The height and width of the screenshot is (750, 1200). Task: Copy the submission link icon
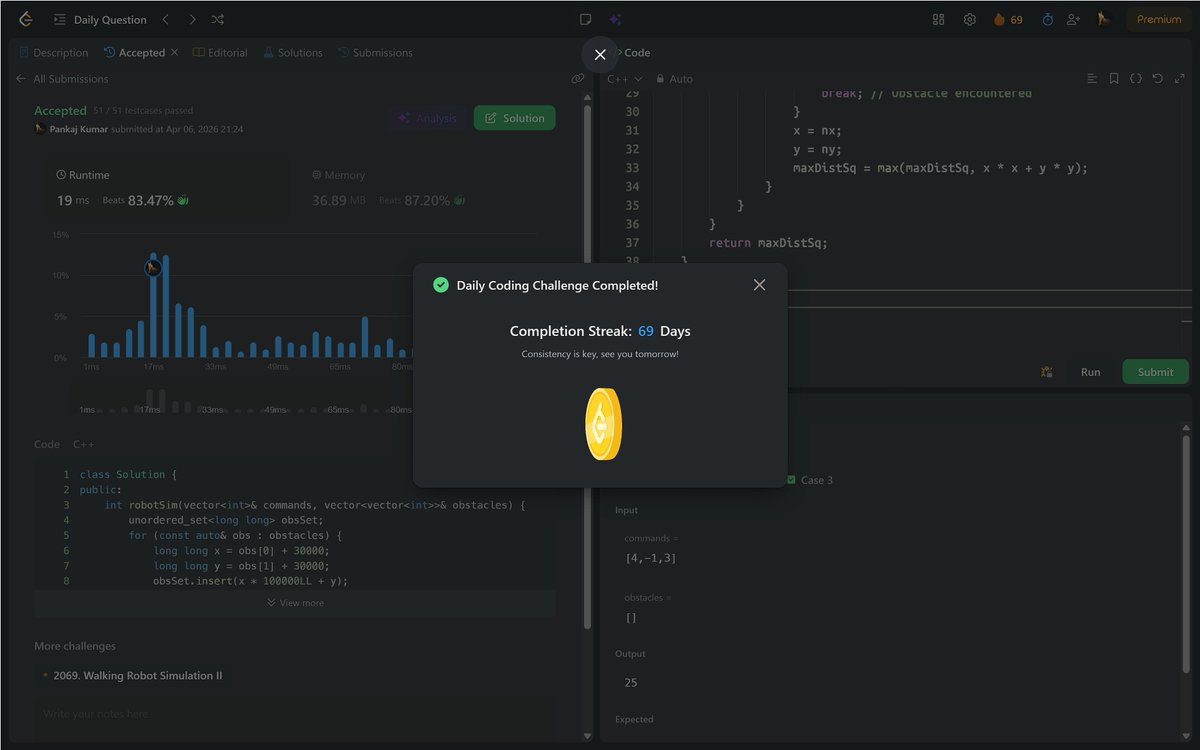coord(577,79)
